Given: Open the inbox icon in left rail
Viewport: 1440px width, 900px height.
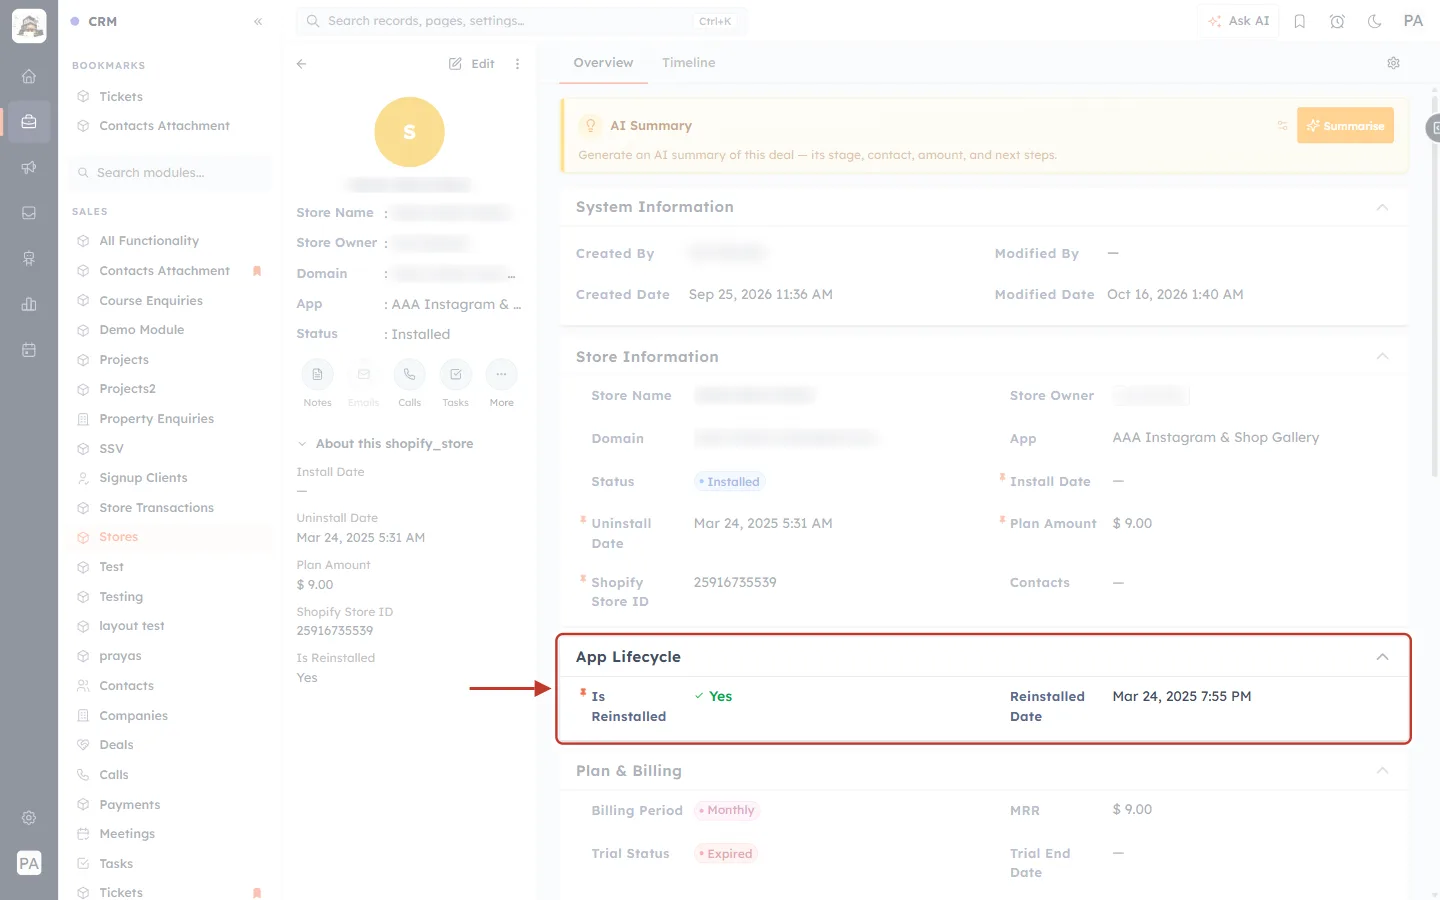Looking at the screenshot, I should 29,213.
